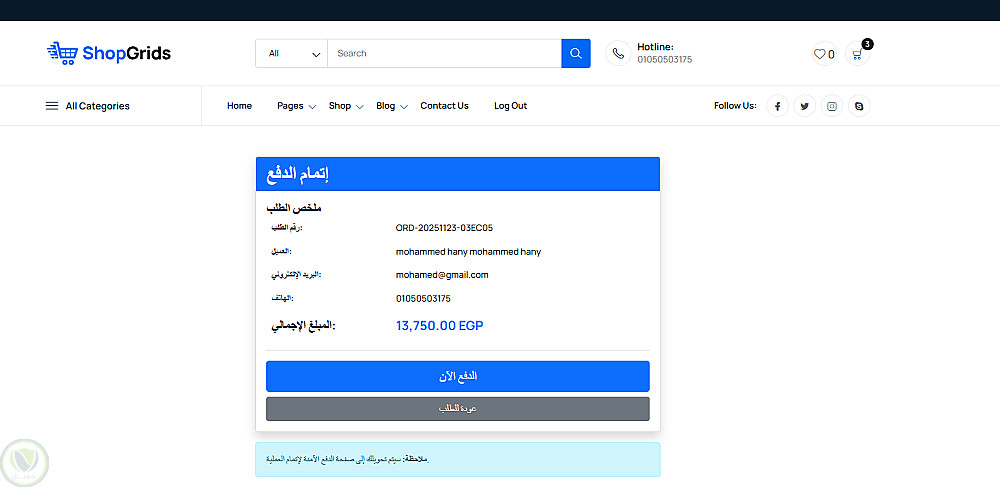Expand the Blog menu
This screenshot has height=487, width=1000.
pos(392,106)
